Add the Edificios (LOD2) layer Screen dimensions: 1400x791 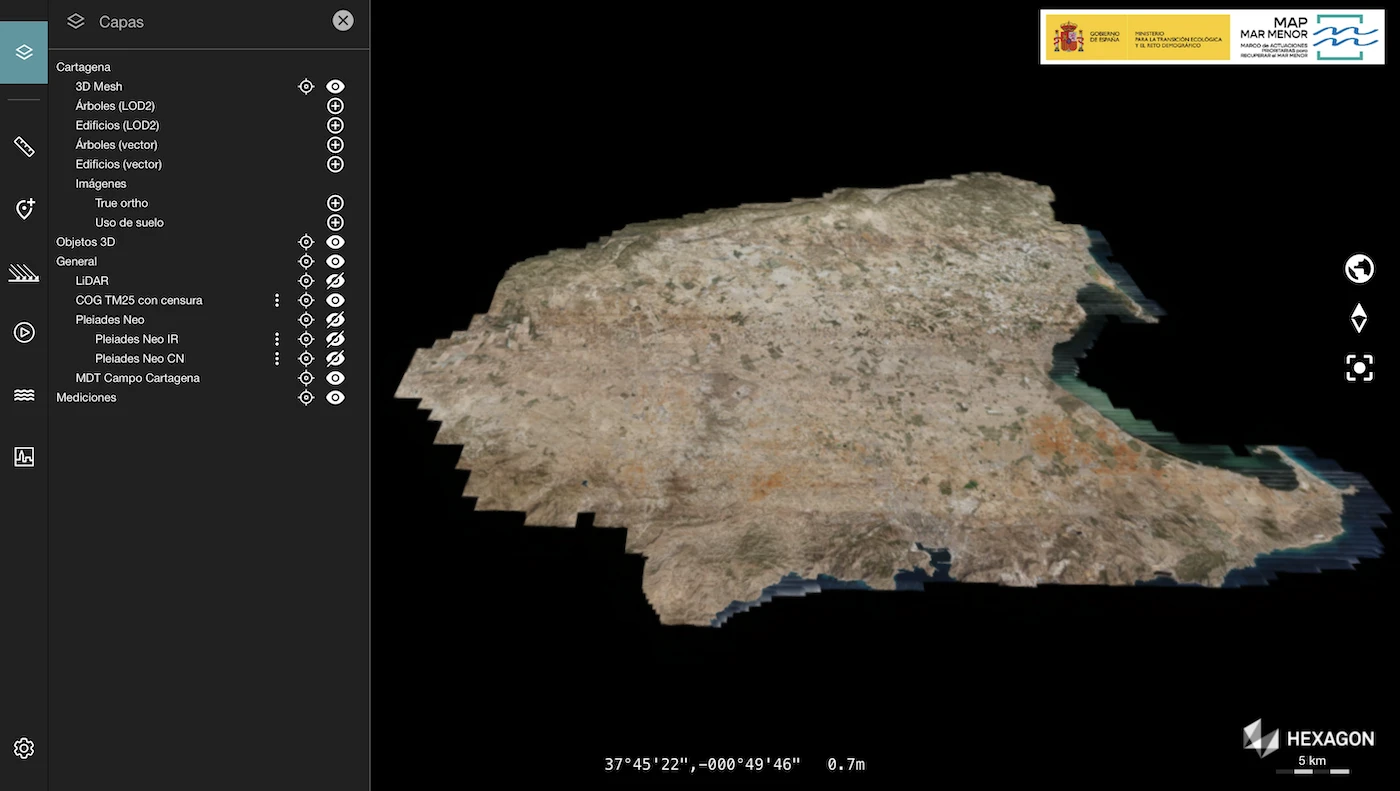click(x=335, y=125)
